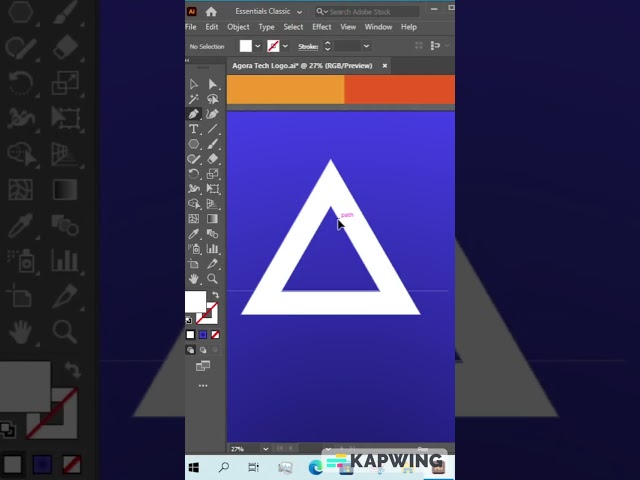Open the Edit Toolbar ellipsis
Image resolution: width=640 pixels, height=480 pixels.
click(203, 385)
